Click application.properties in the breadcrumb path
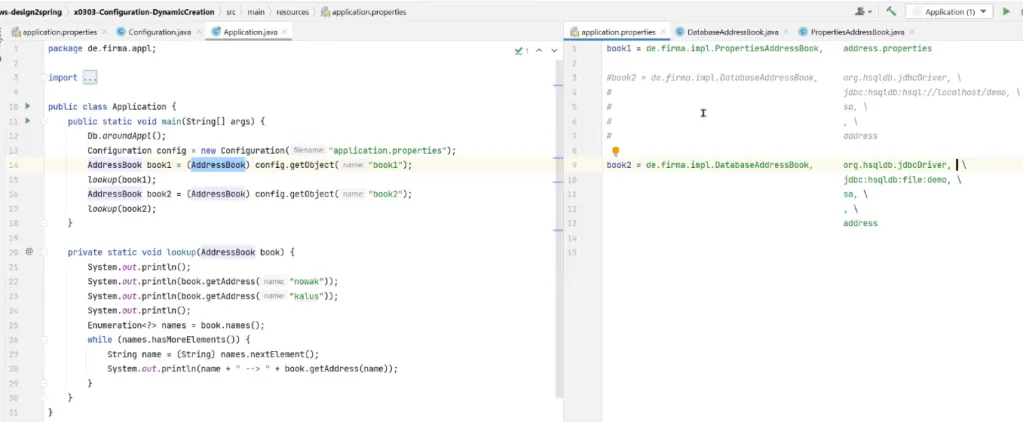The width and height of the screenshot is (1023, 422). point(369,12)
